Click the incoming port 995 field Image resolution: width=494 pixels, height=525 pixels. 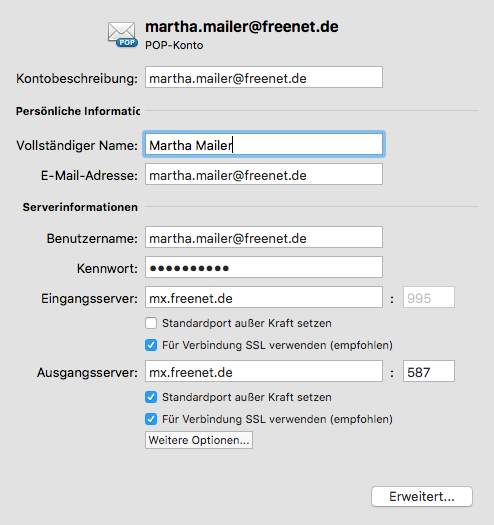429,297
